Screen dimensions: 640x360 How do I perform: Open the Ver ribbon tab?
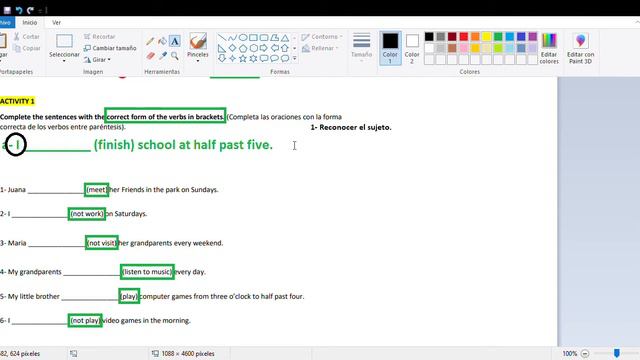click(x=56, y=22)
